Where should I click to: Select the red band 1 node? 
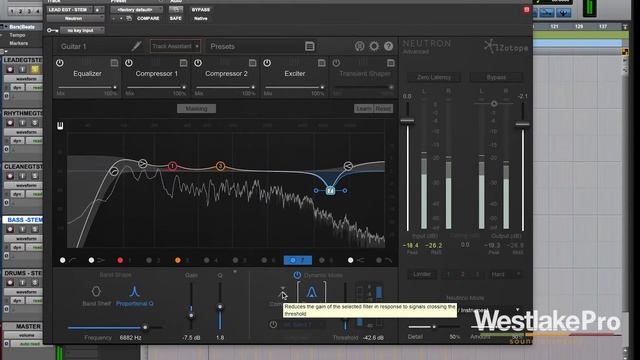(173, 166)
